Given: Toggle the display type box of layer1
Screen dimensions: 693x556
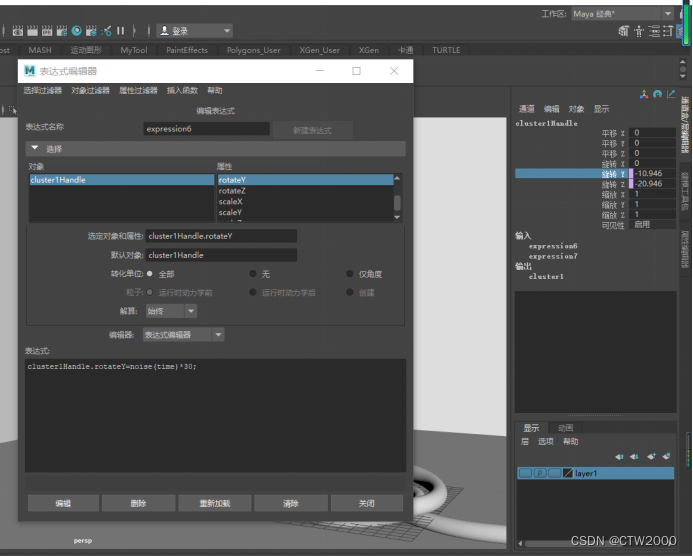Looking at the screenshot, I should pos(554,473).
